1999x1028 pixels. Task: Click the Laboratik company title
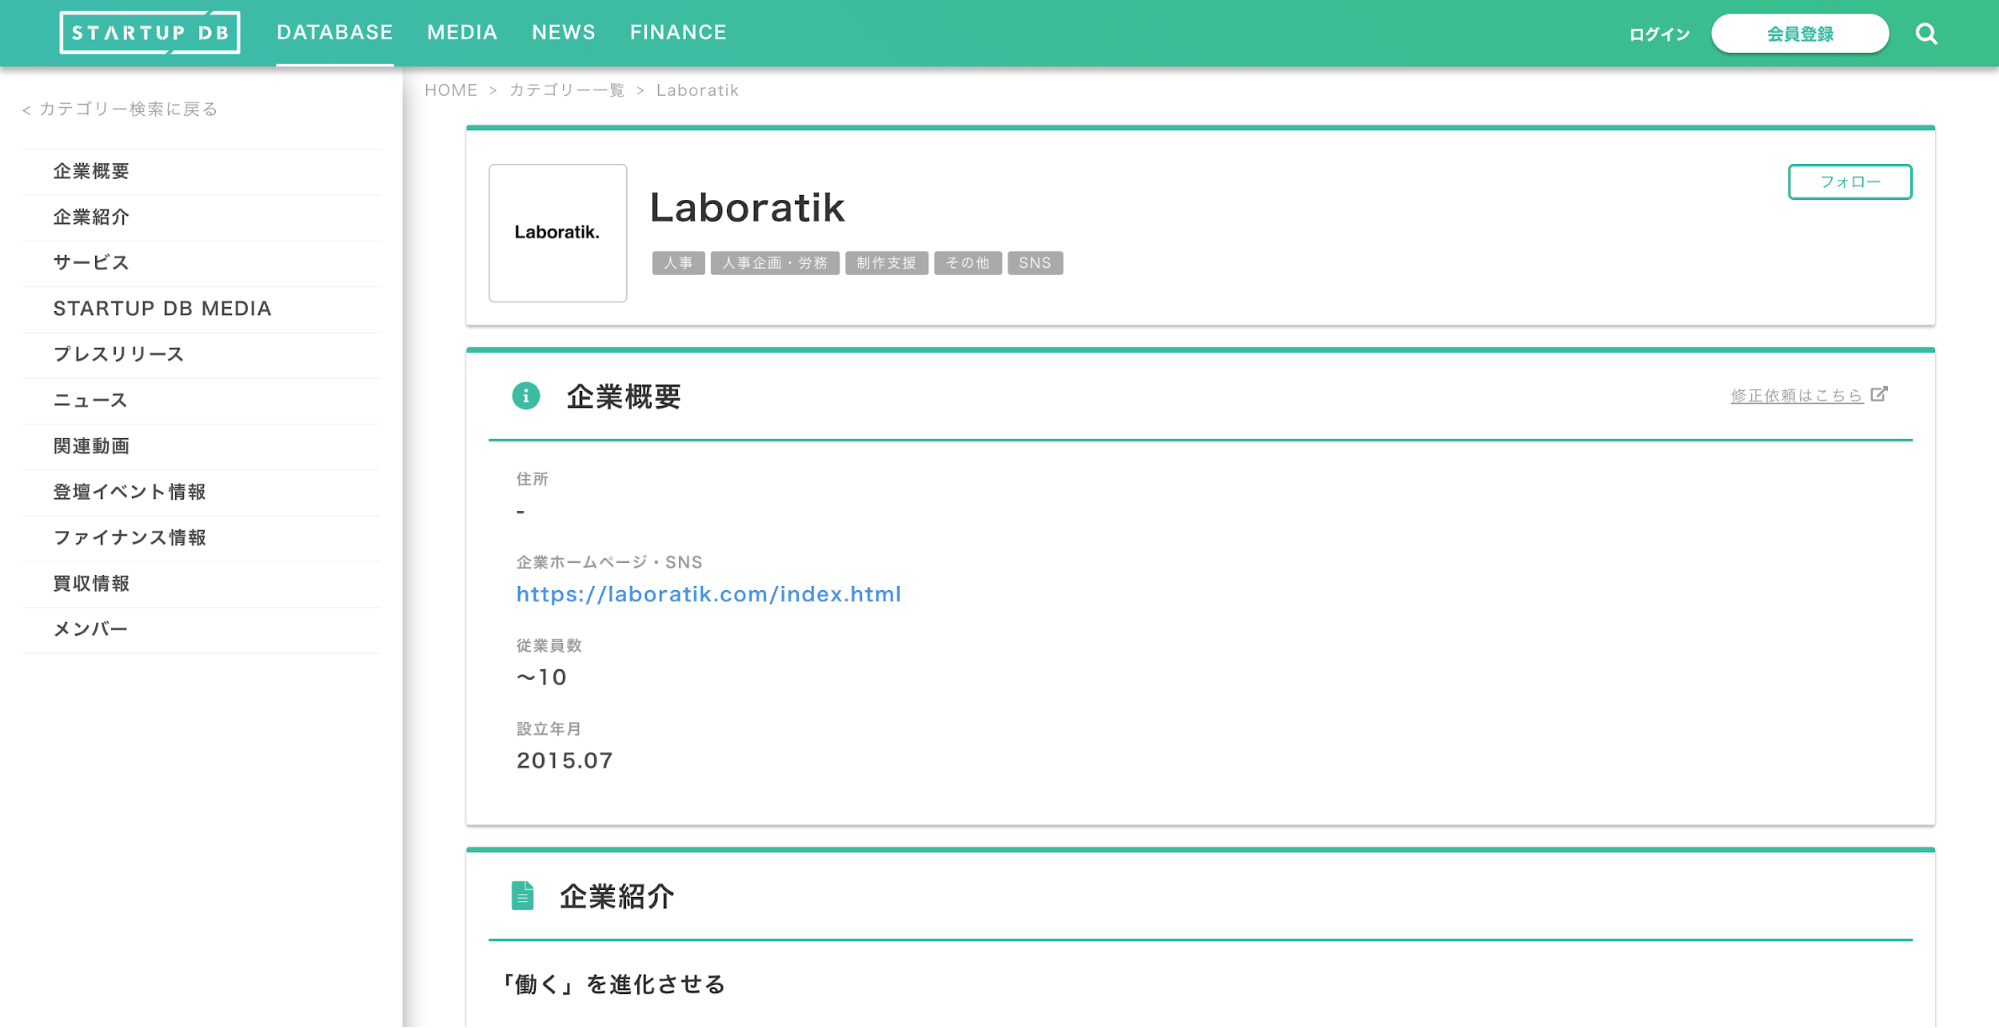[747, 208]
